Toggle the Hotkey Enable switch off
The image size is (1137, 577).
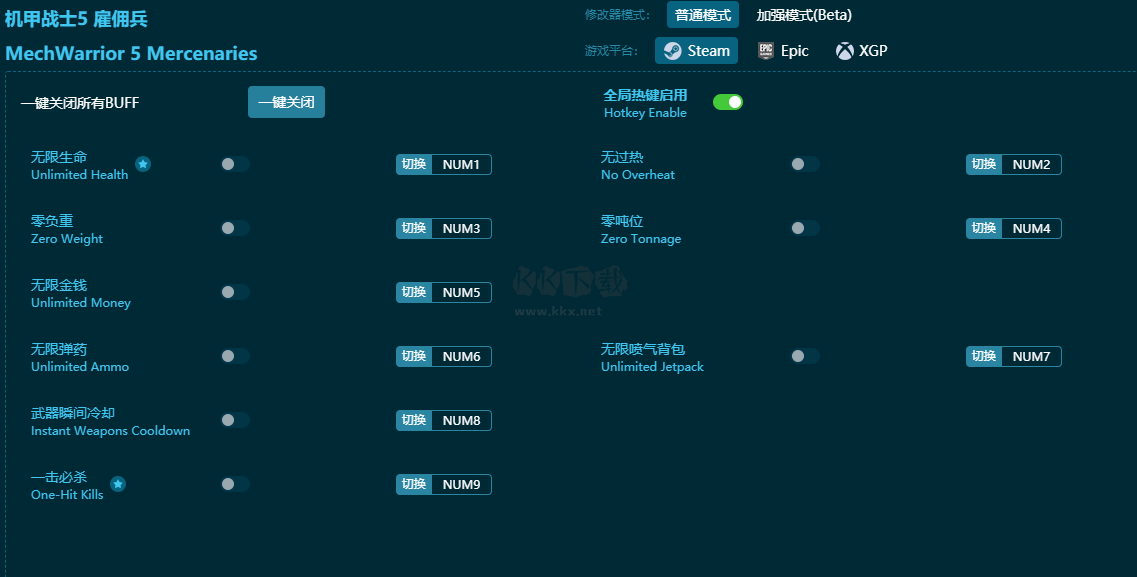click(728, 102)
